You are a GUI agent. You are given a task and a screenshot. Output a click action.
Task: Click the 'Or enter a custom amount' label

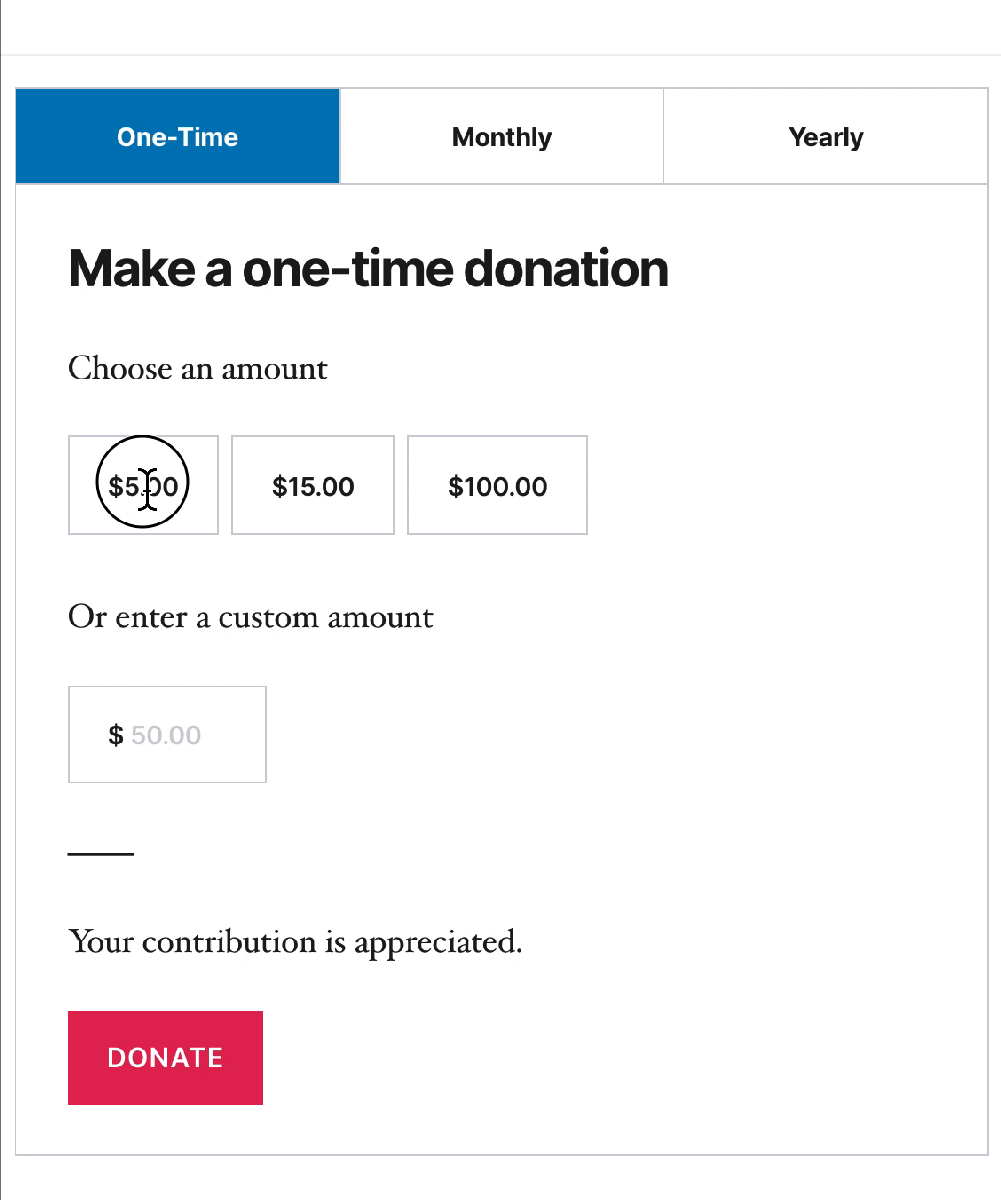pyautogui.click(x=251, y=617)
